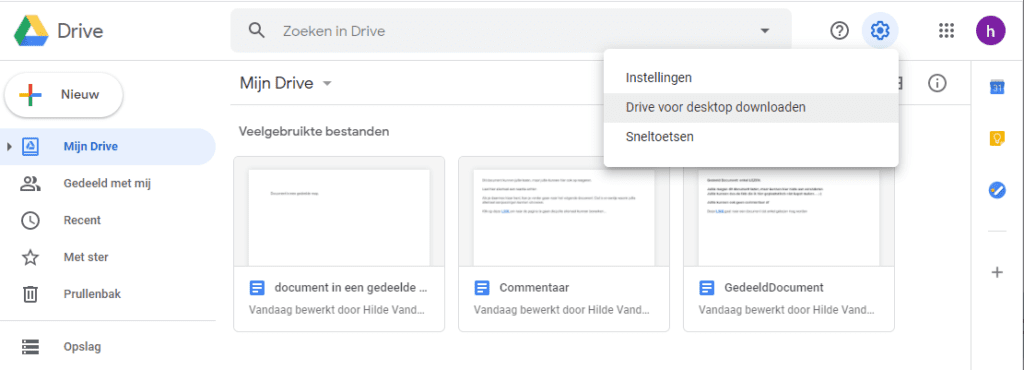Open the Google apps grid icon
This screenshot has width=1024, height=370.
pyautogui.click(x=946, y=30)
